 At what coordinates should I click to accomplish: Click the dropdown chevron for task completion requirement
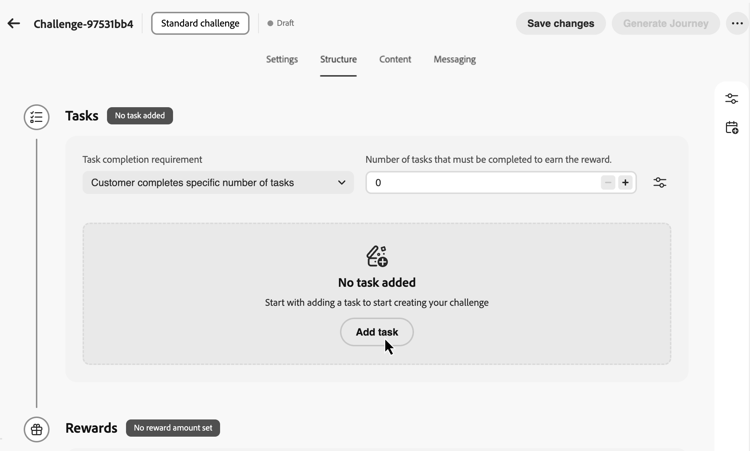(x=342, y=182)
